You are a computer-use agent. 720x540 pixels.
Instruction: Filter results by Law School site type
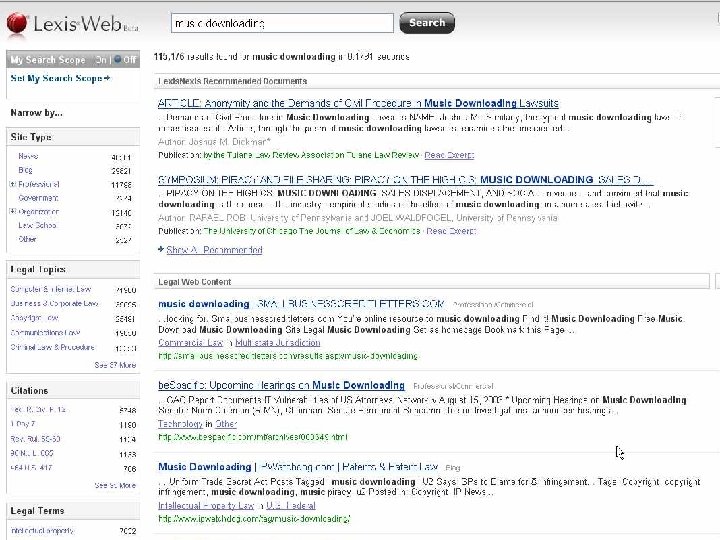click(x=37, y=225)
